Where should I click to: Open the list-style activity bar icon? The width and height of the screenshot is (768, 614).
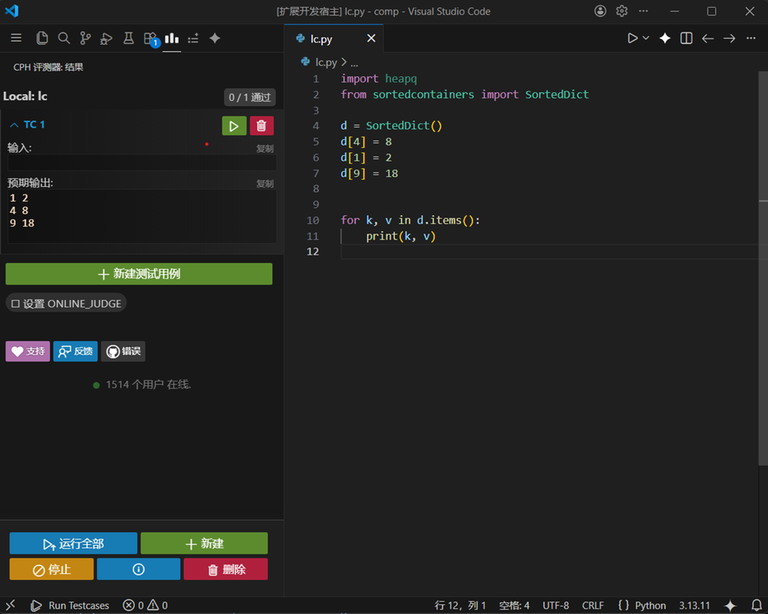click(193, 38)
